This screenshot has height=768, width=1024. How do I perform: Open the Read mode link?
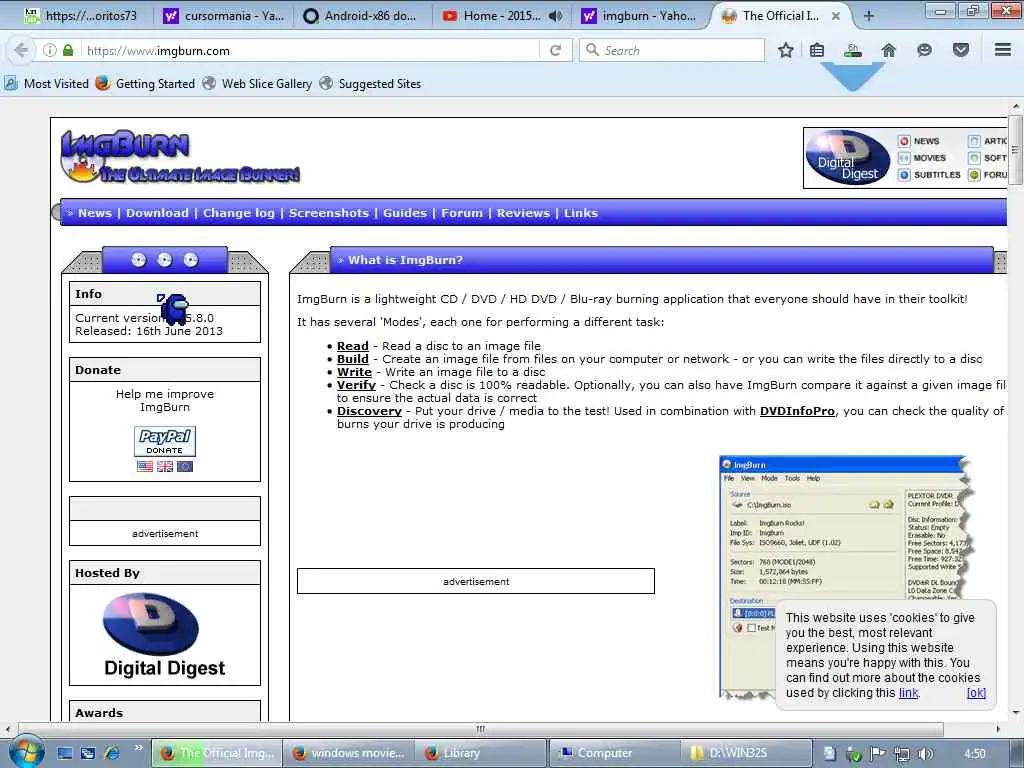coord(353,346)
